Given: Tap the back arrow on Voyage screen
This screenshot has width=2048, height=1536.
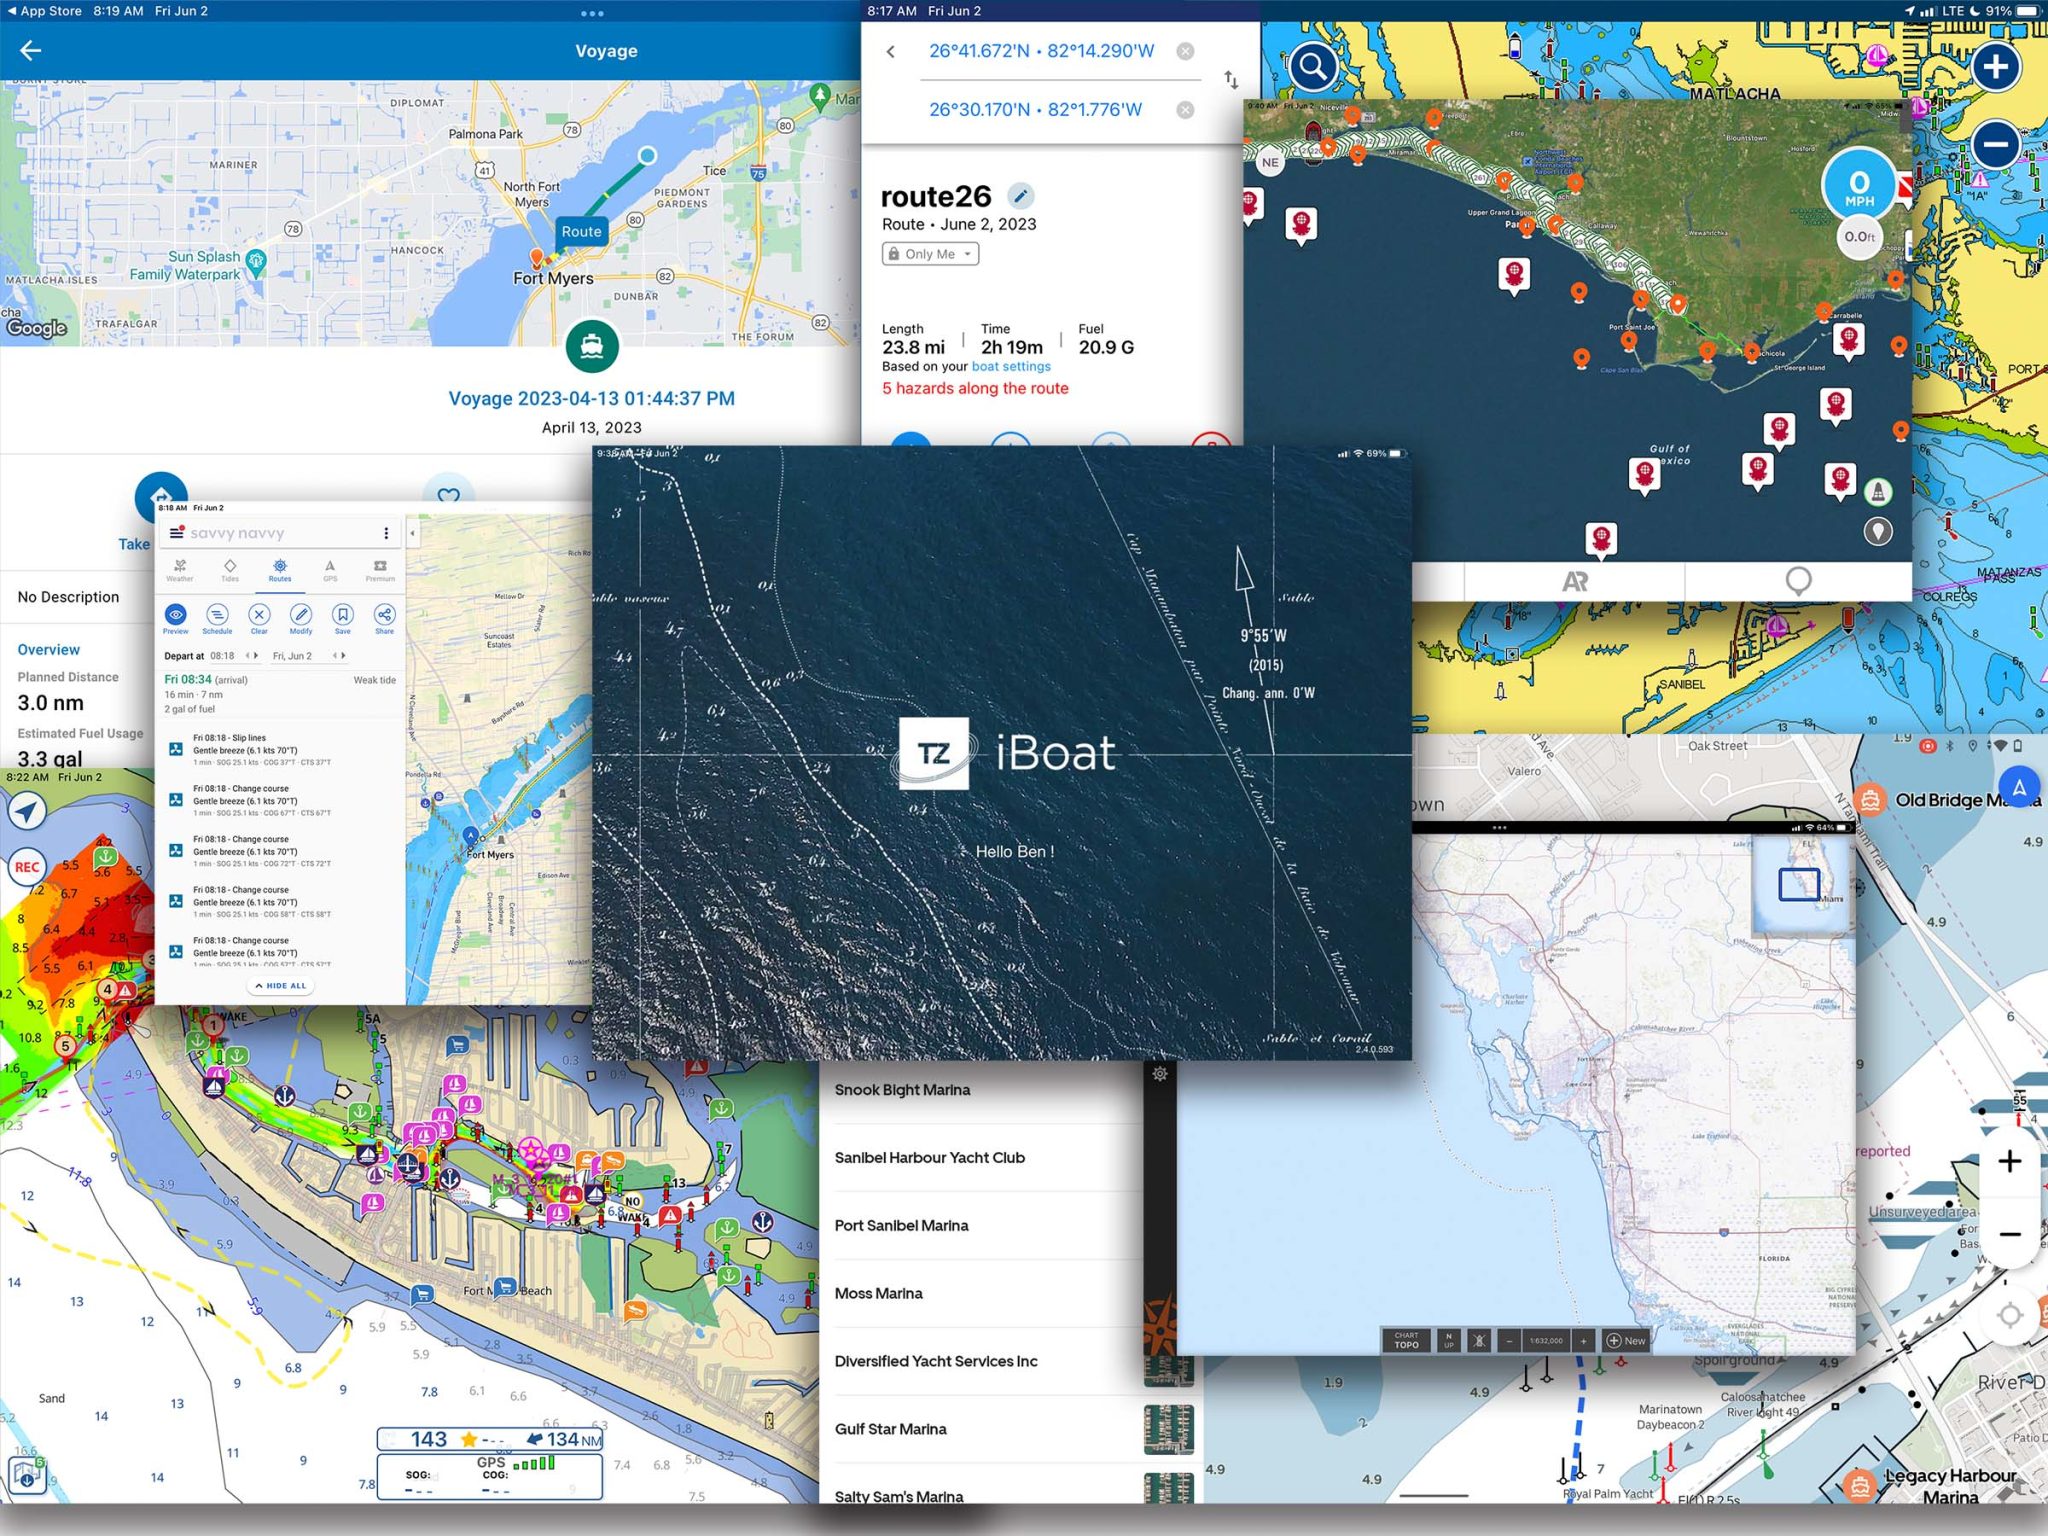Looking at the screenshot, I should 31,51.
